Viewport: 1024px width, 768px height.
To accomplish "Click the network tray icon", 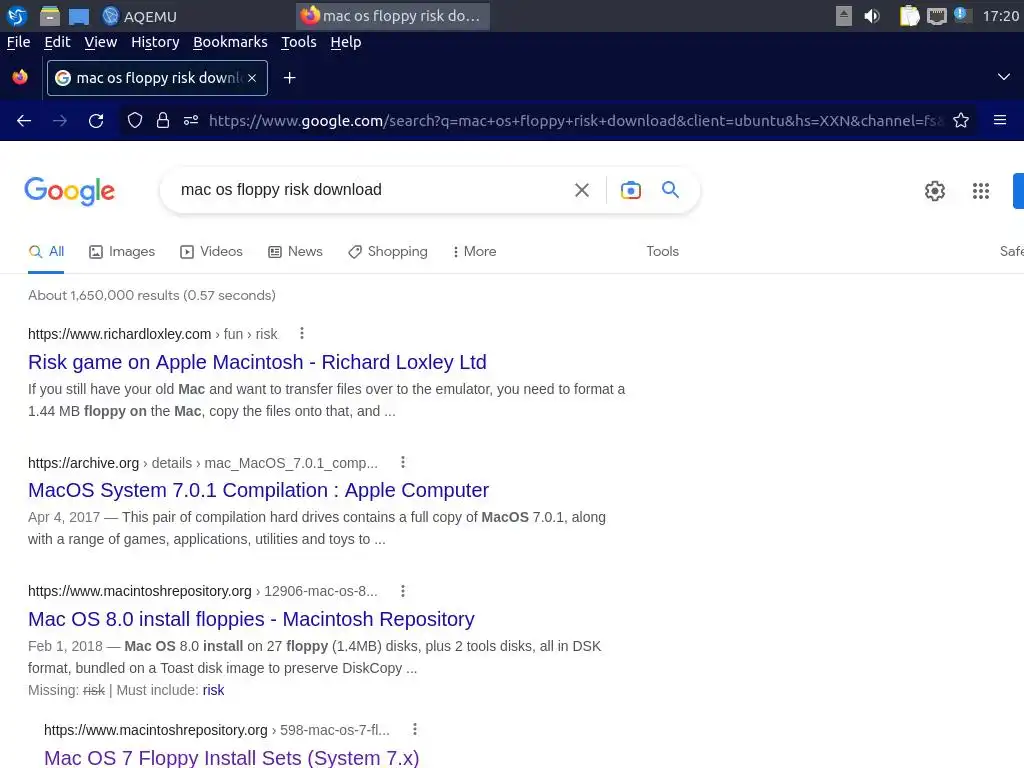I will point(937,16).
